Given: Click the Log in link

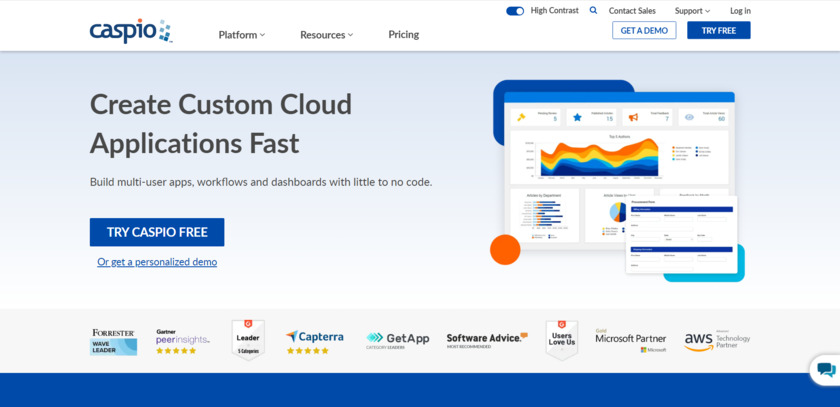Looking at the screenshot, I should coord(740,11).
